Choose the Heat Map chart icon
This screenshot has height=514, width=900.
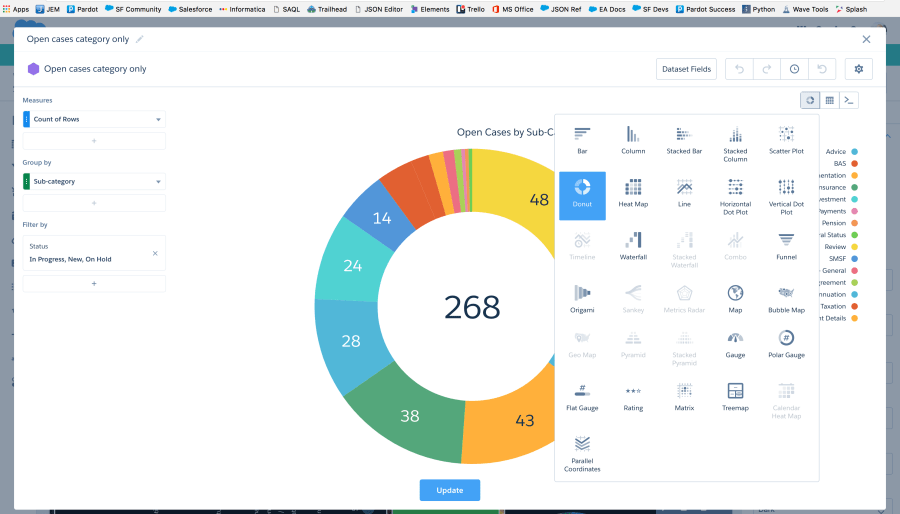pyautogui.click(x=633, y=192)
